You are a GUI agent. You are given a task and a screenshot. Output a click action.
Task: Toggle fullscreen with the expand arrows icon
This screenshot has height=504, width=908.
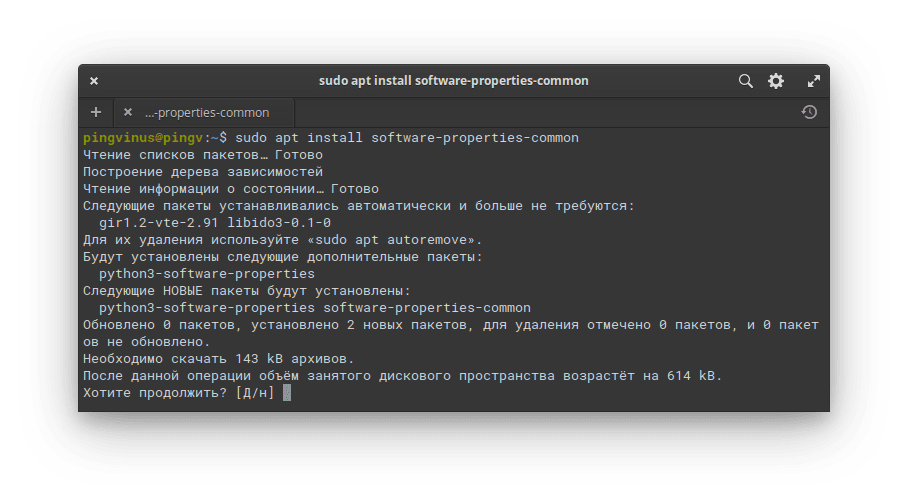tap(814, 81)
